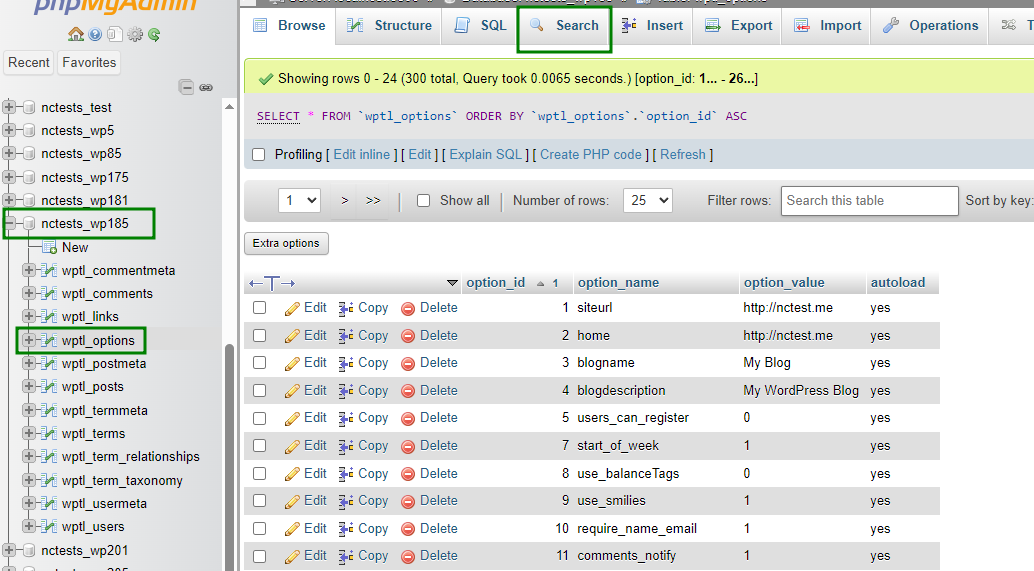The image size is (1034, 571).
Task: Select the checkbox for the blogdescription row
Action: (260, 391)
